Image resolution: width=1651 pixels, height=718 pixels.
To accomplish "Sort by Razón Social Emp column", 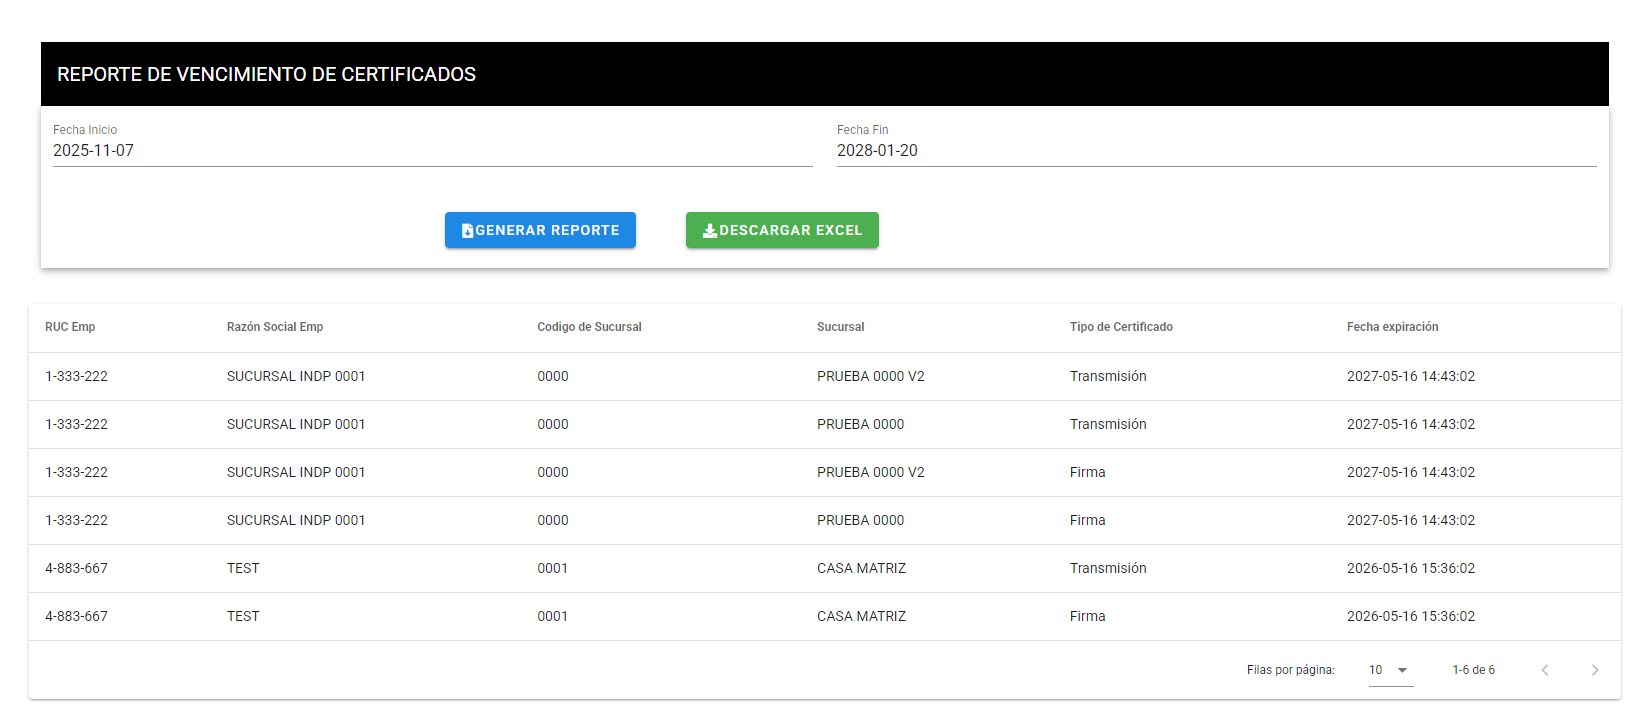I will (x=275, y=327).
